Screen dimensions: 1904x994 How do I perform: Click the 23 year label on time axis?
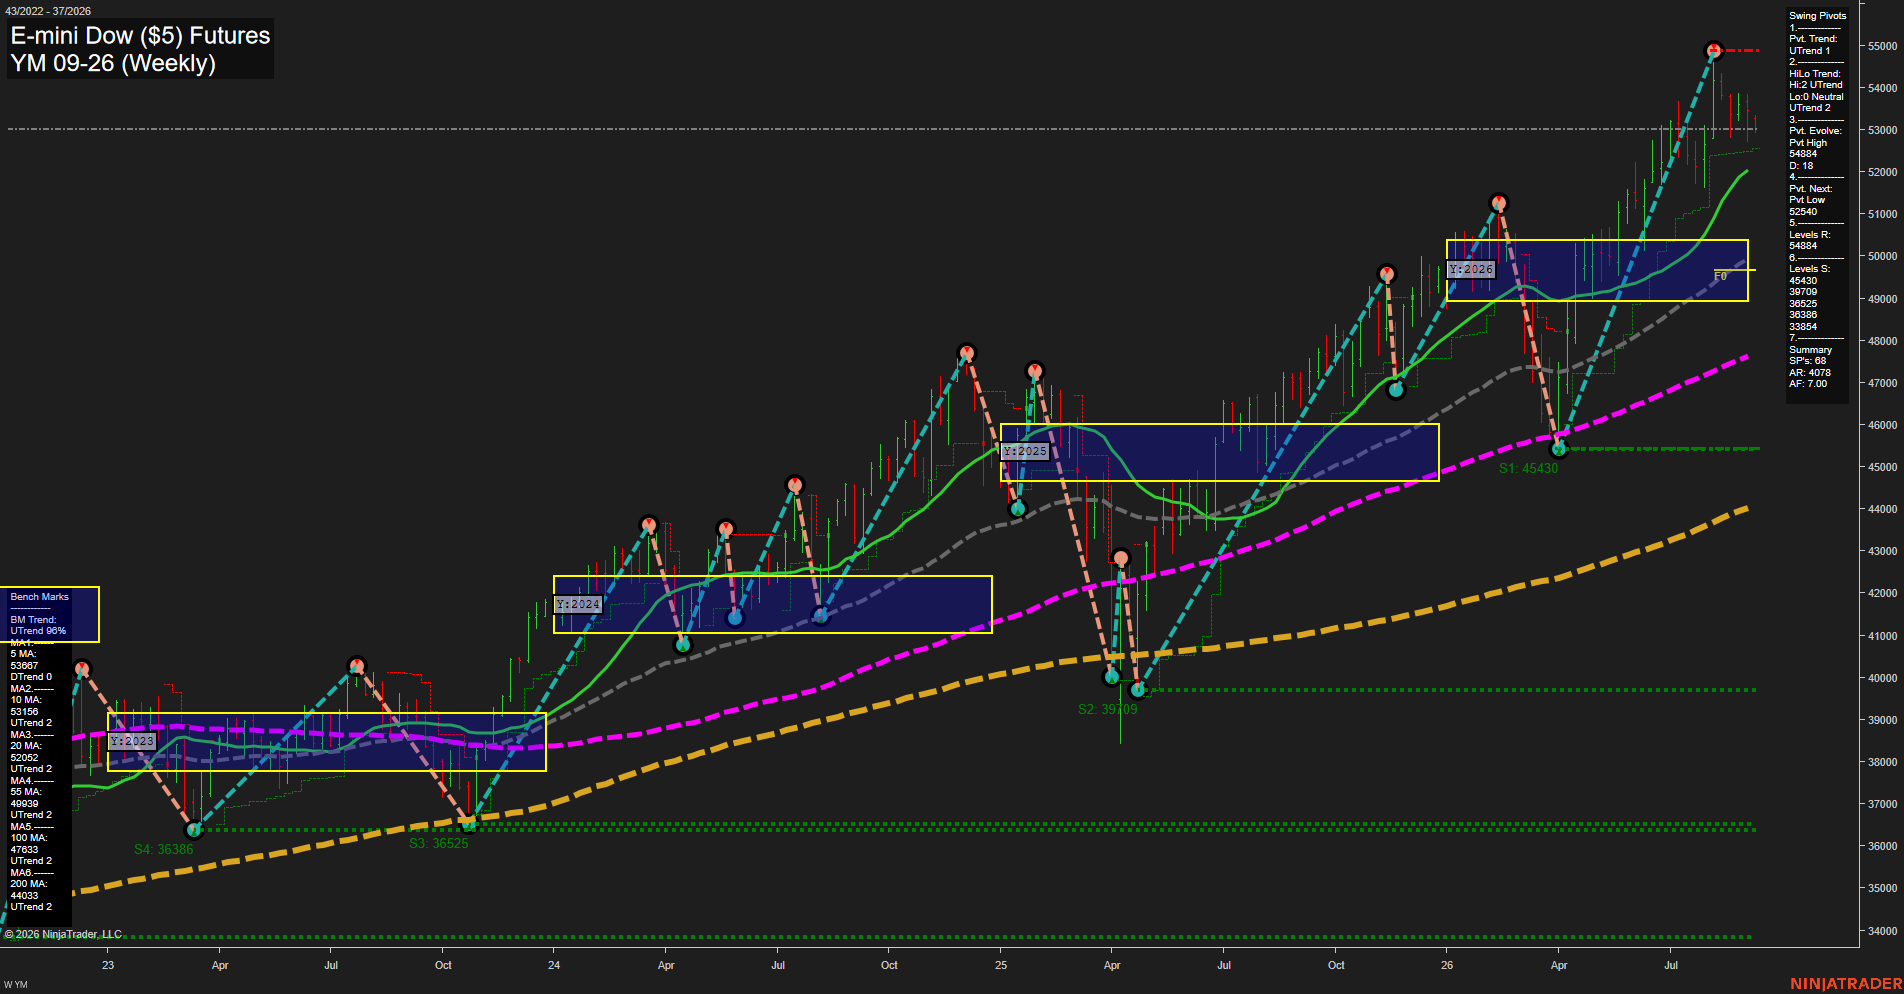point(108,965)
